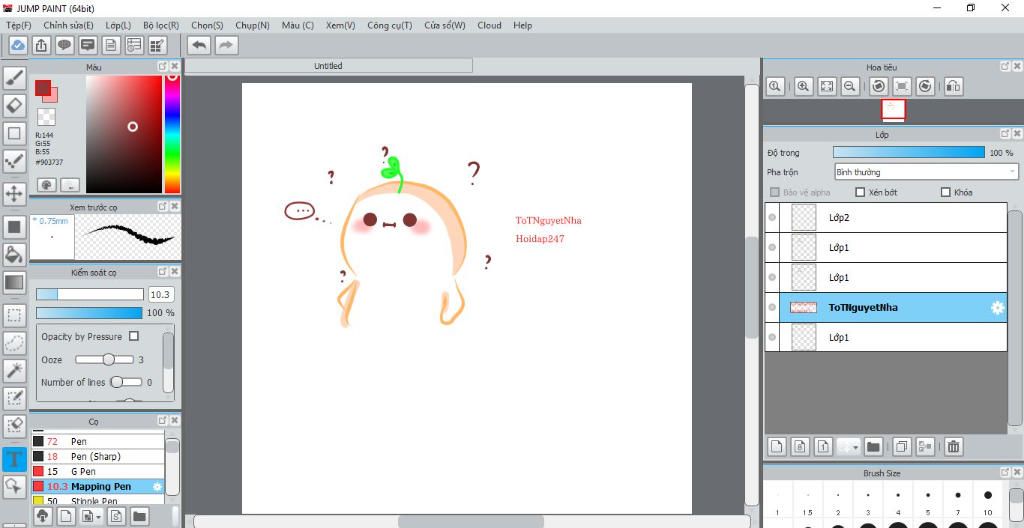
Task: Open add-brush dropdown arrow in Cọ panel
Action: 98,517
